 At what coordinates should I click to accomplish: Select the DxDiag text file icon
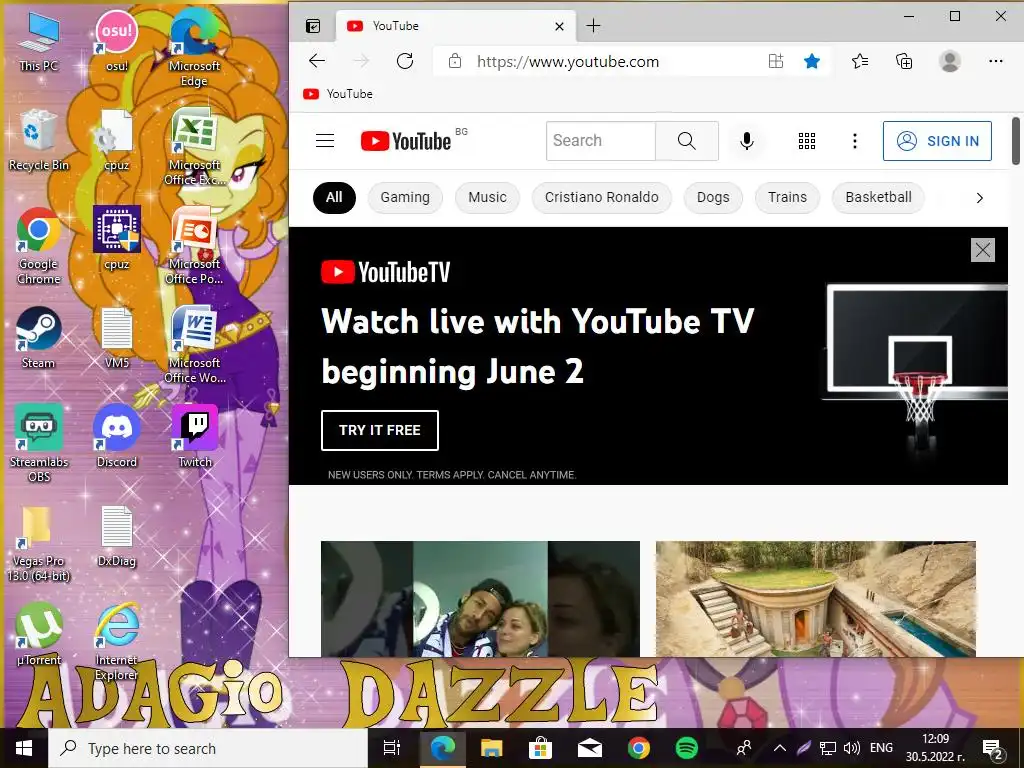(x=117, y=537)
